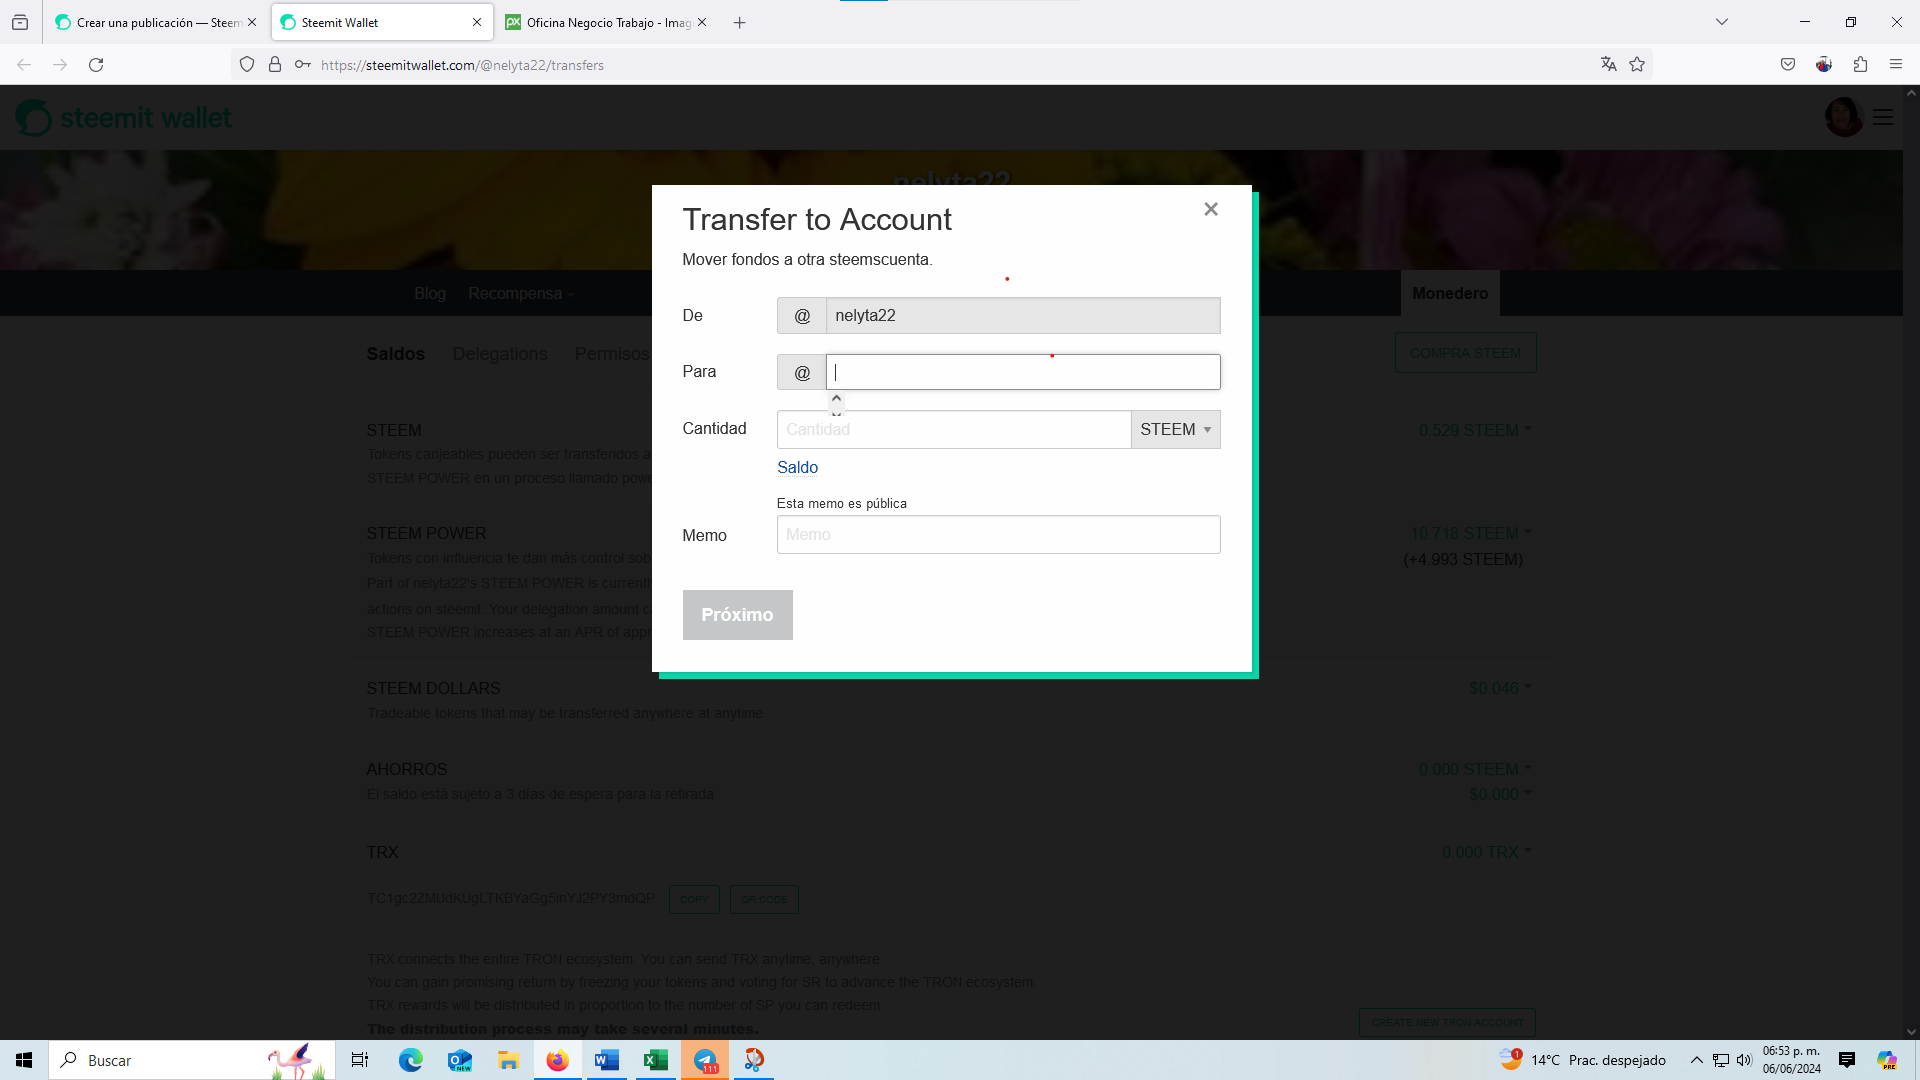Click the Pocket save icon
This screenshot has height=1080, width=1920.
[x=1788, y=64]
